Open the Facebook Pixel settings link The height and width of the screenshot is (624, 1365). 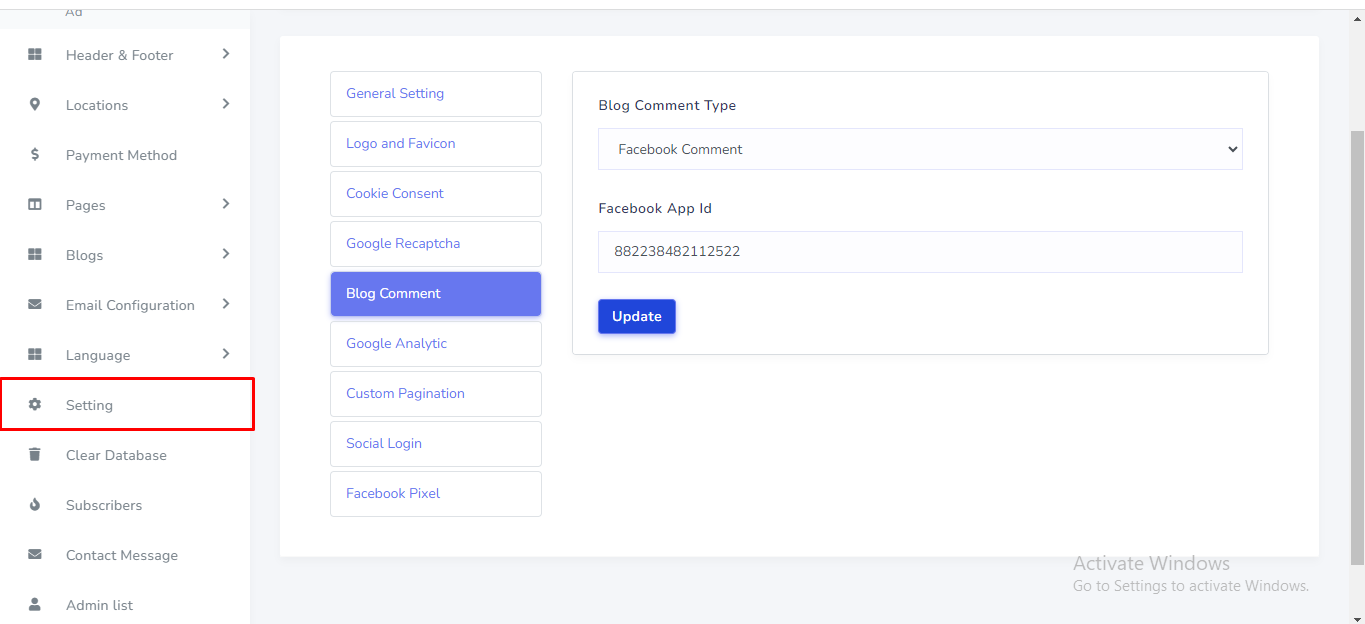coord(435,494)
